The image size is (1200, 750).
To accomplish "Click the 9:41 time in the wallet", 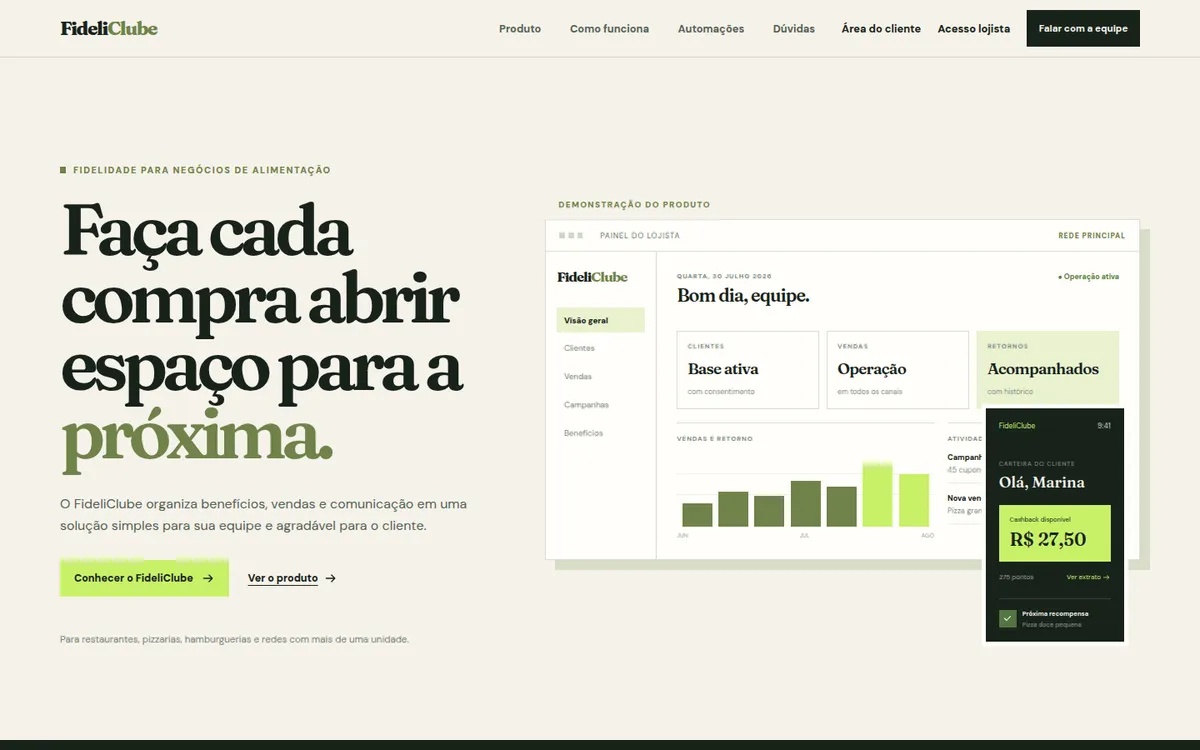I will click(1104, 426).
